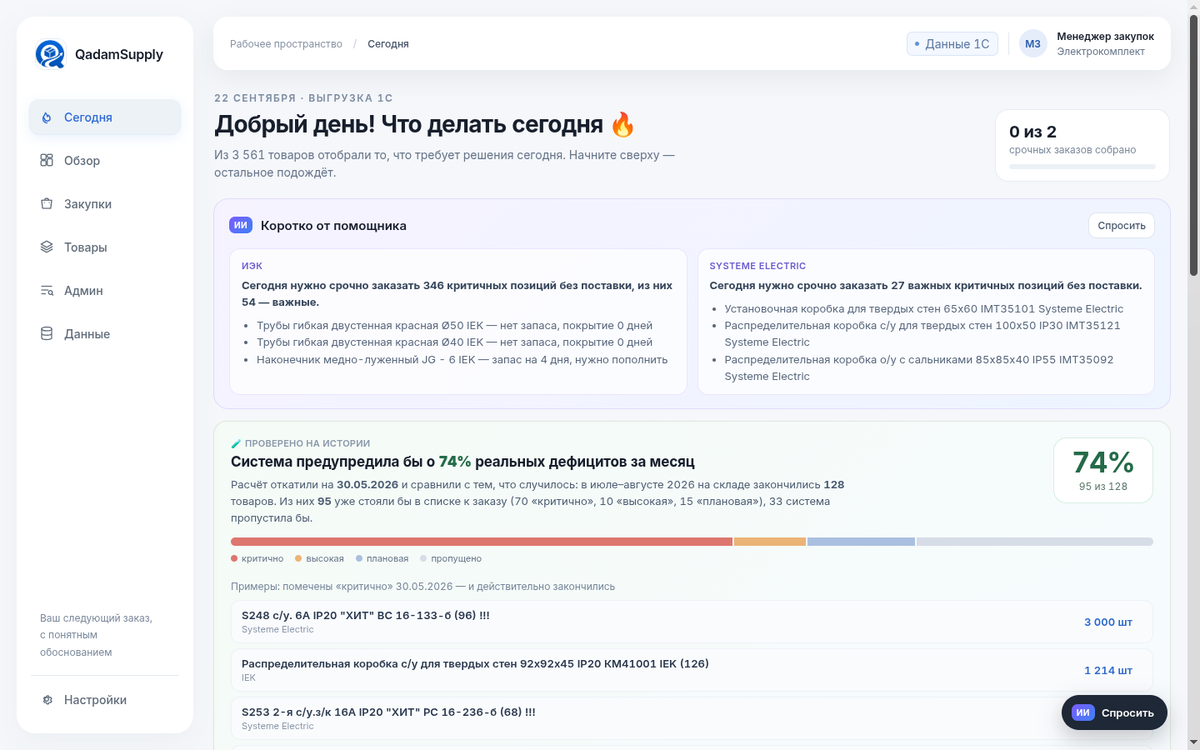Click the Данные 1С status button
Screen dimensions: 1200x750
coord(952,44)
